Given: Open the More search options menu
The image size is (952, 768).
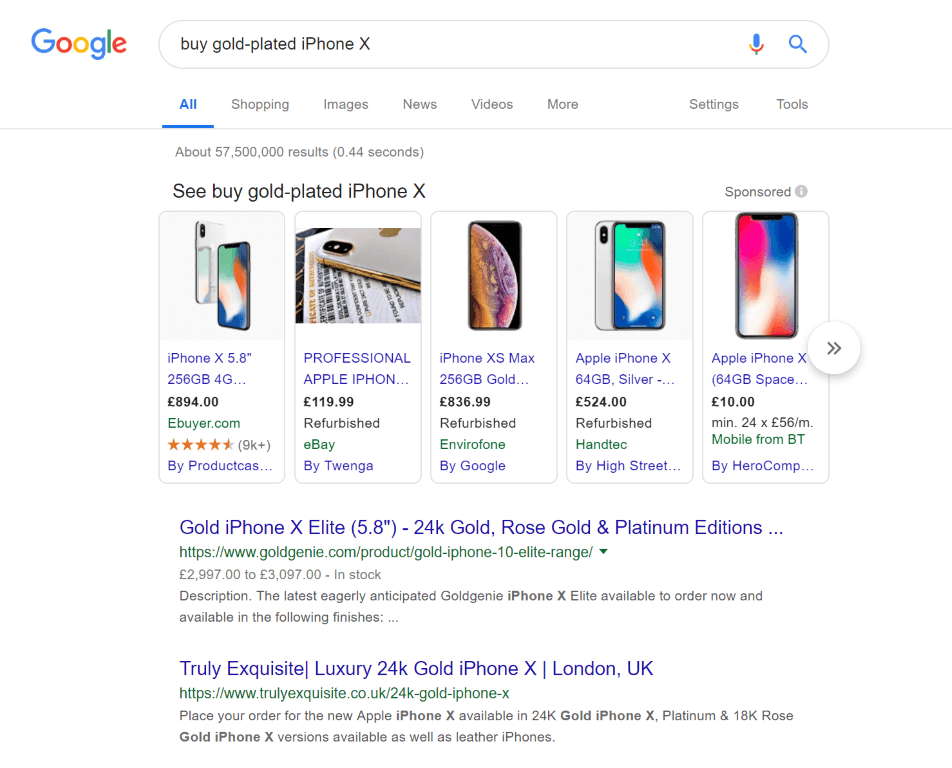Looking at the screenshot, I should [562, 104].
